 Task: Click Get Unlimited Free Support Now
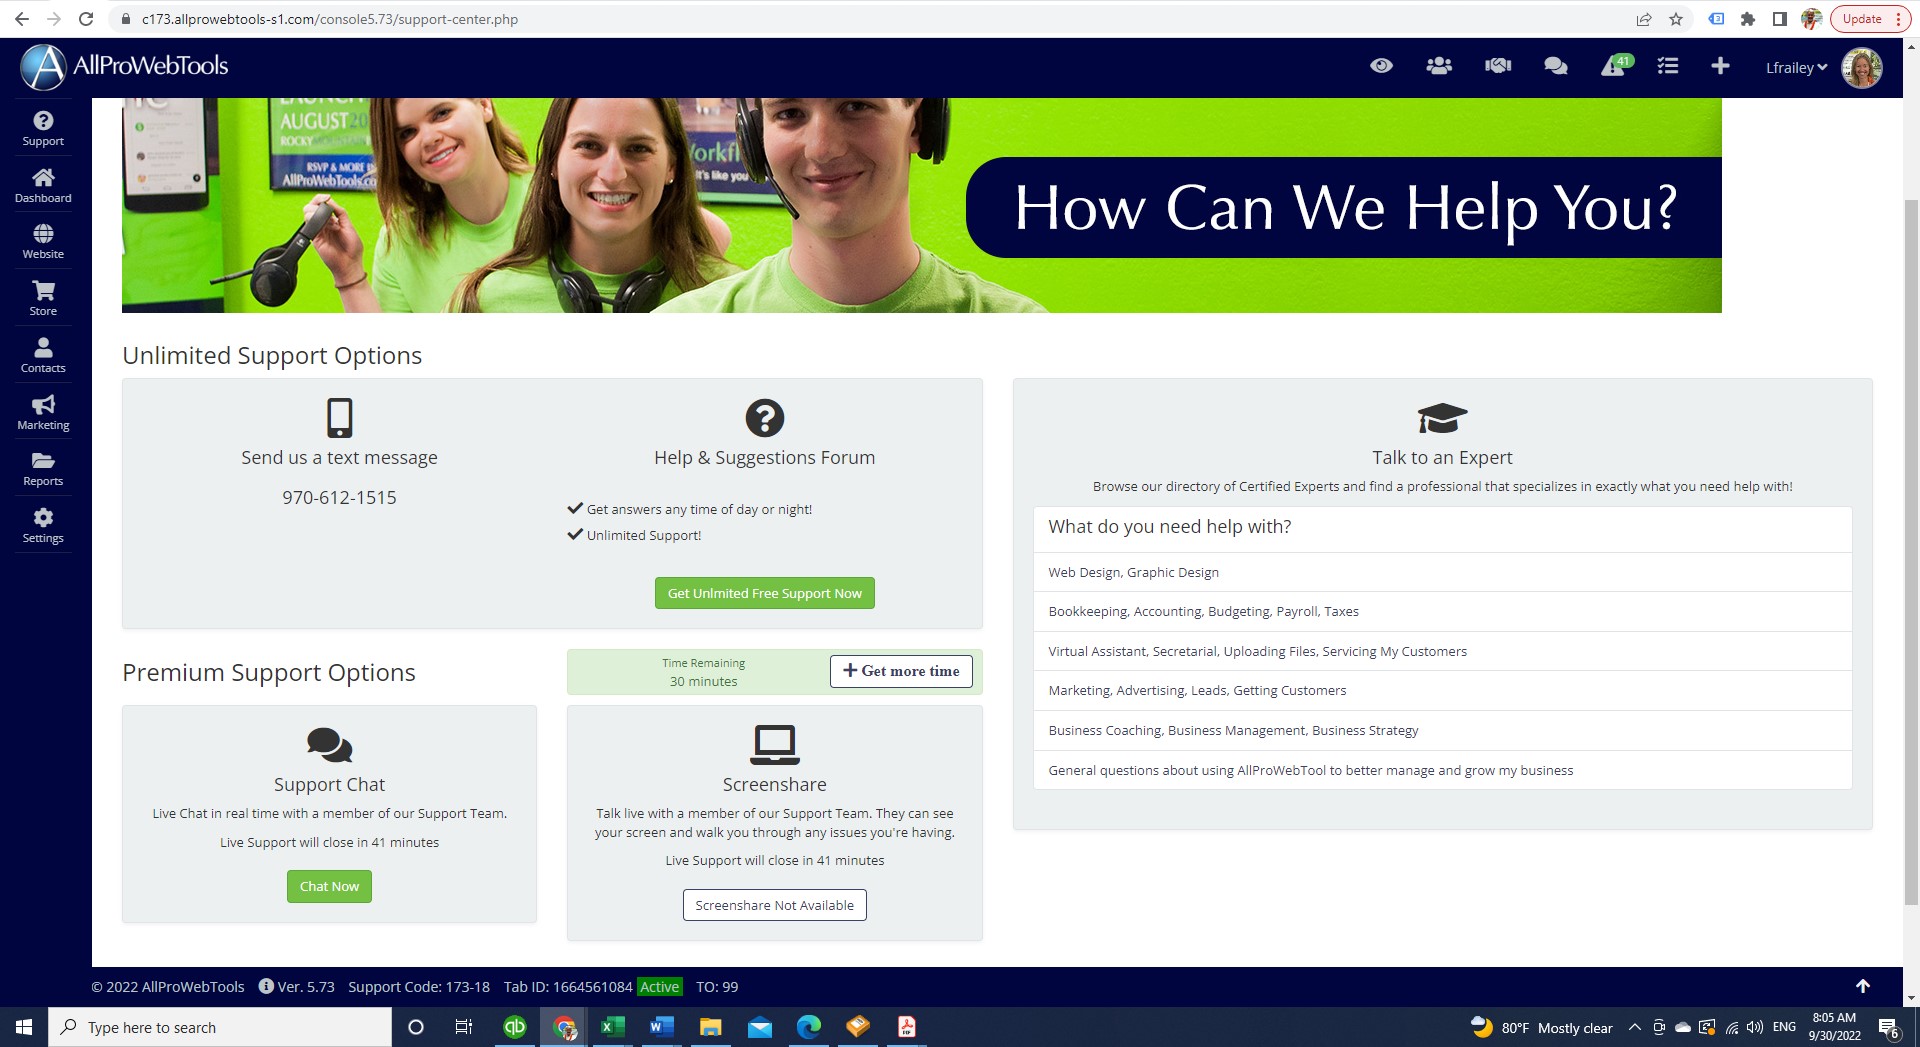[x=764, y=593]
